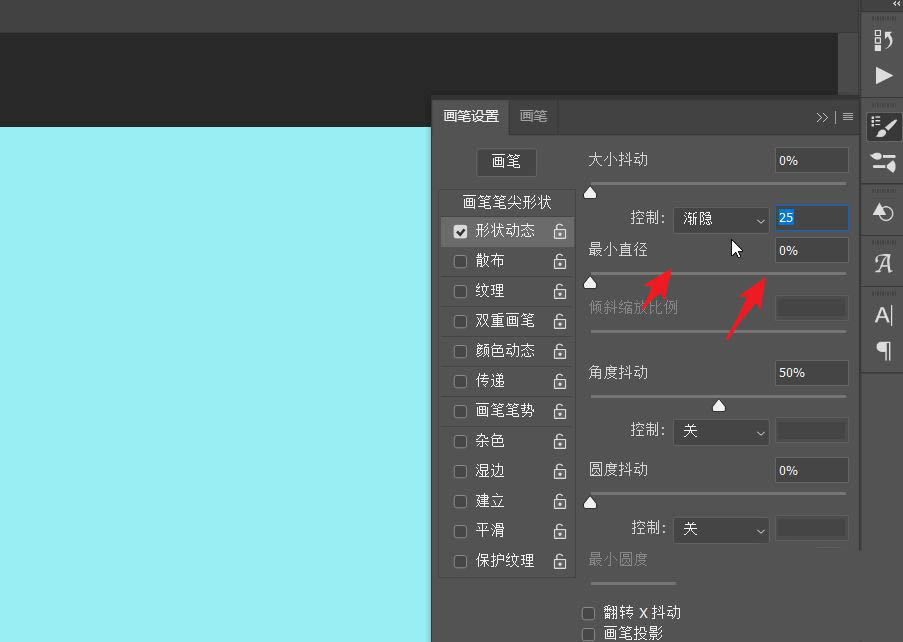Open the Clone Source panel icon

(x=883, y=212)
